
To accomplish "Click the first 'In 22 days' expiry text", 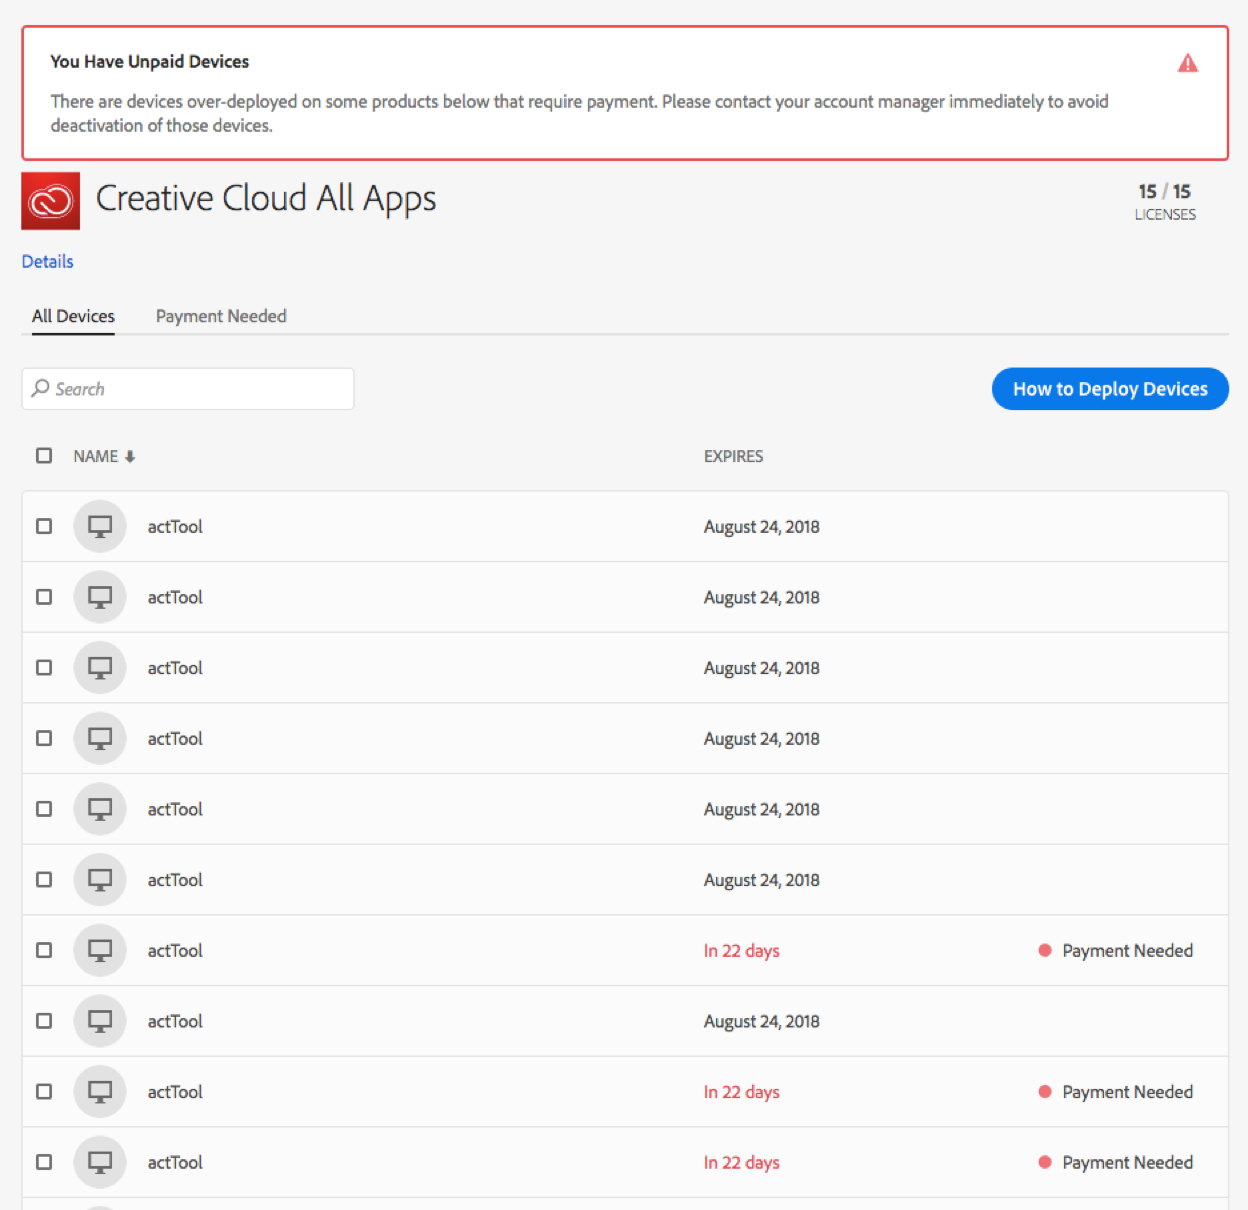I will coord(742,951).
